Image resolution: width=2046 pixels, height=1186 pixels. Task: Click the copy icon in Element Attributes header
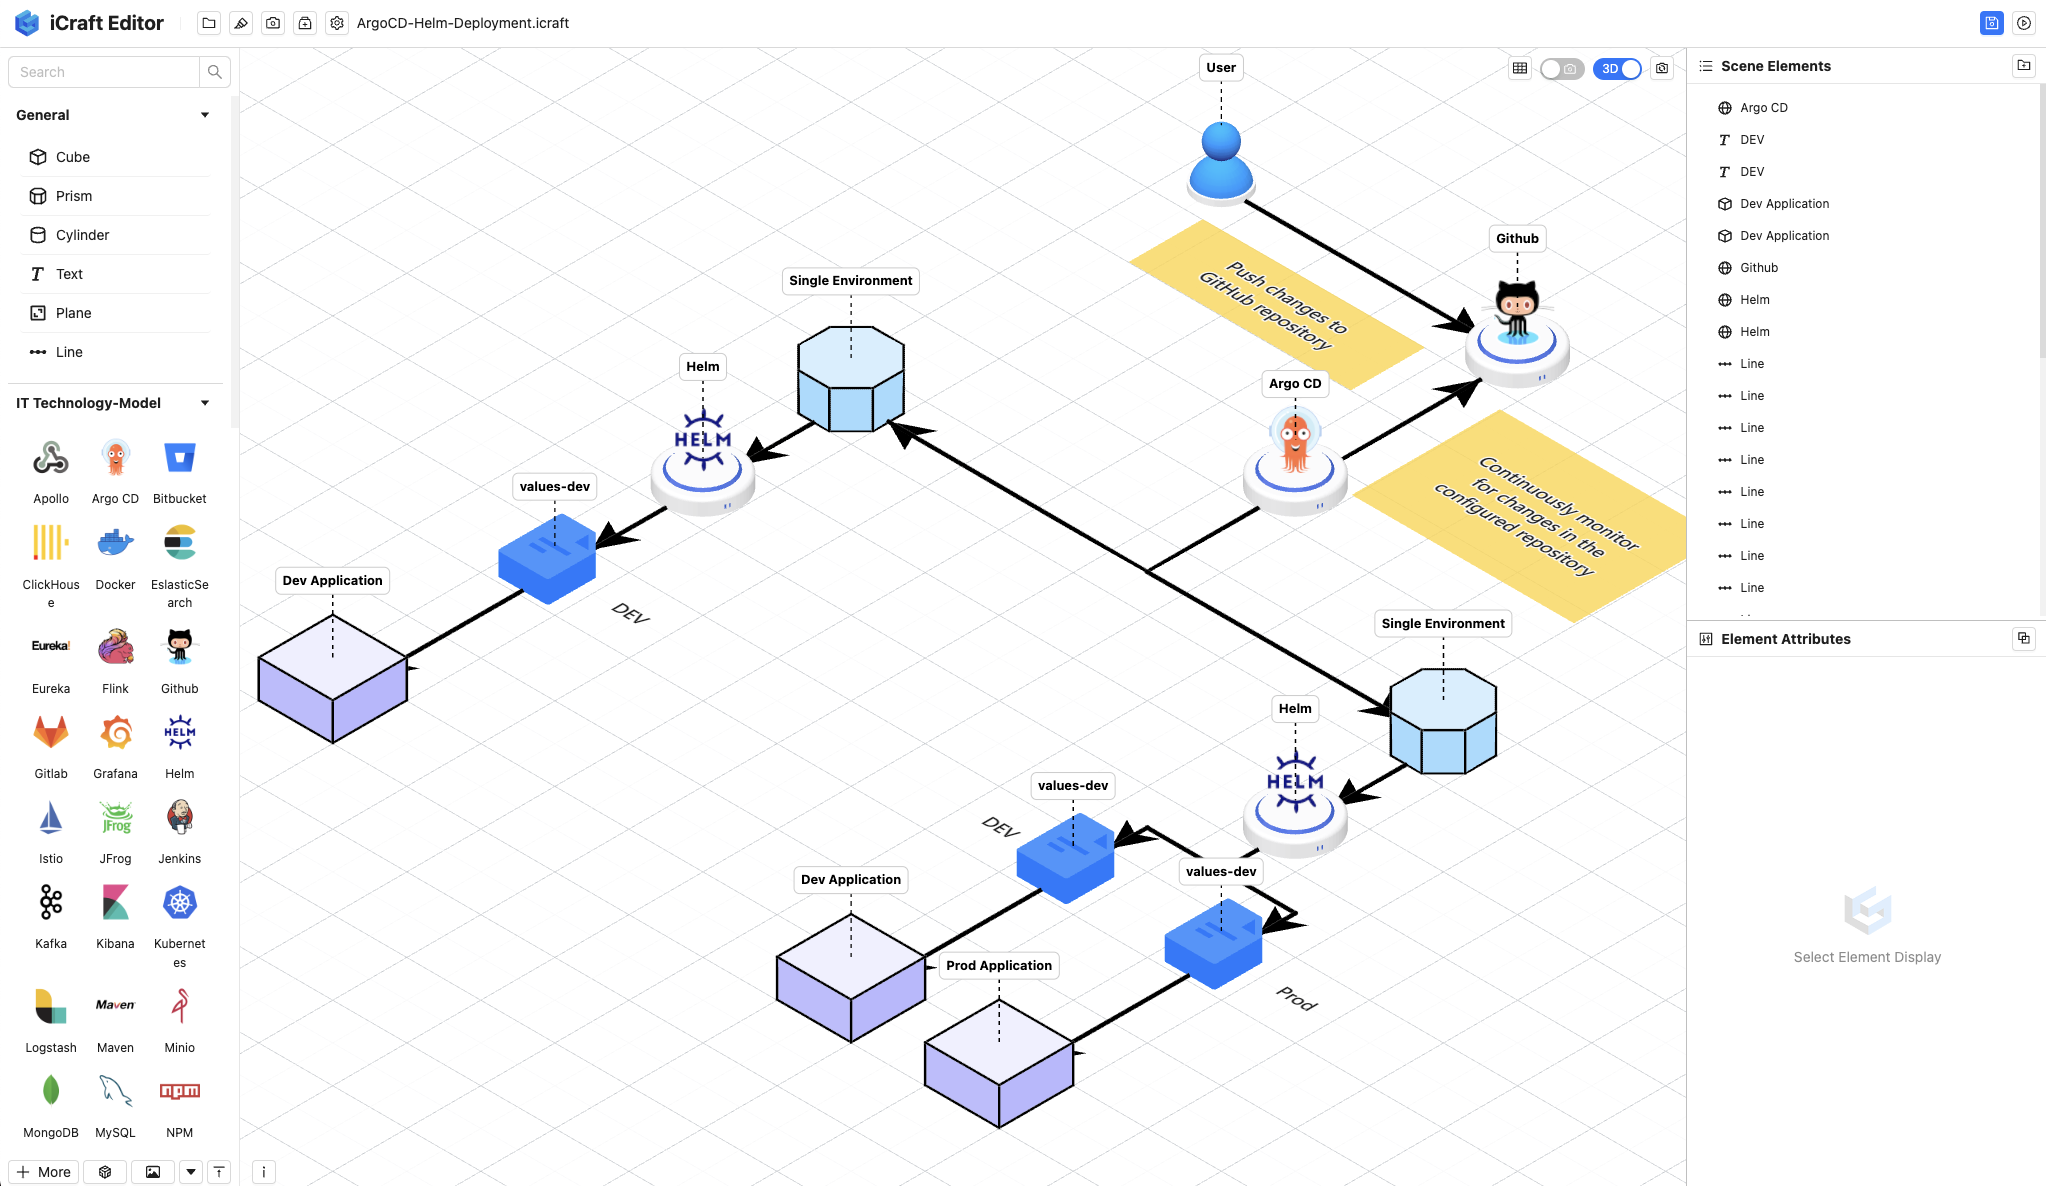point(2024,638)
